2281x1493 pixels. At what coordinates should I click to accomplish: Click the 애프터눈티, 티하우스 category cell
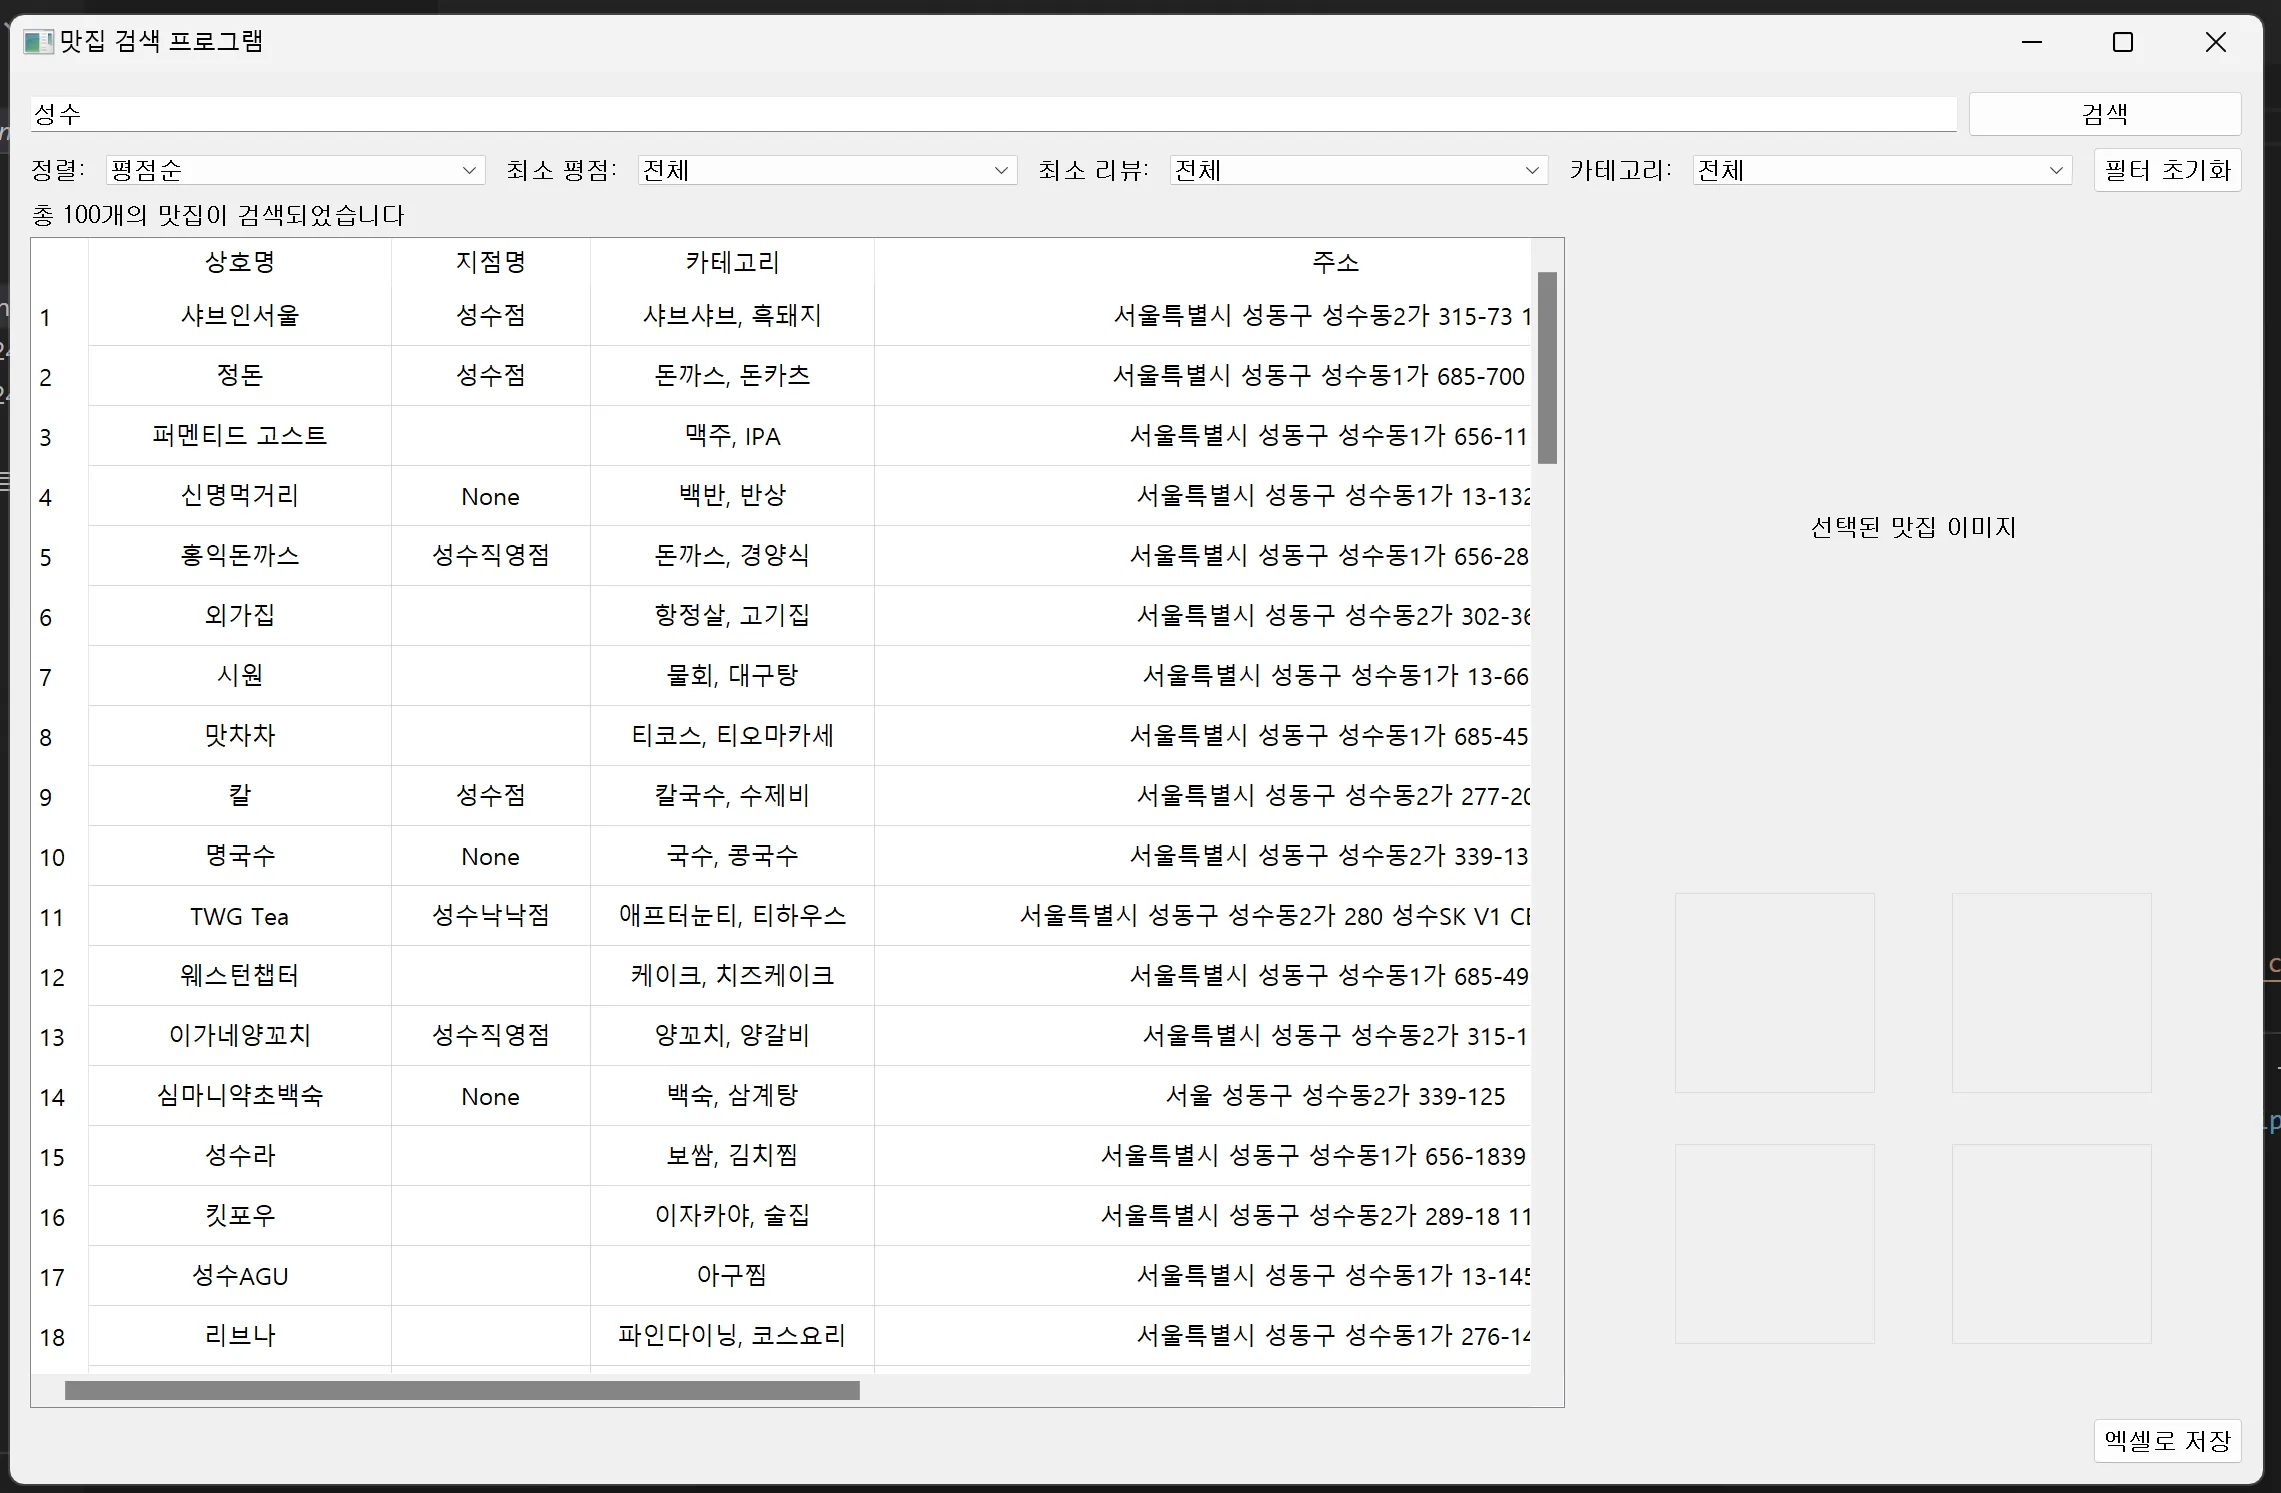click(732, 916)
